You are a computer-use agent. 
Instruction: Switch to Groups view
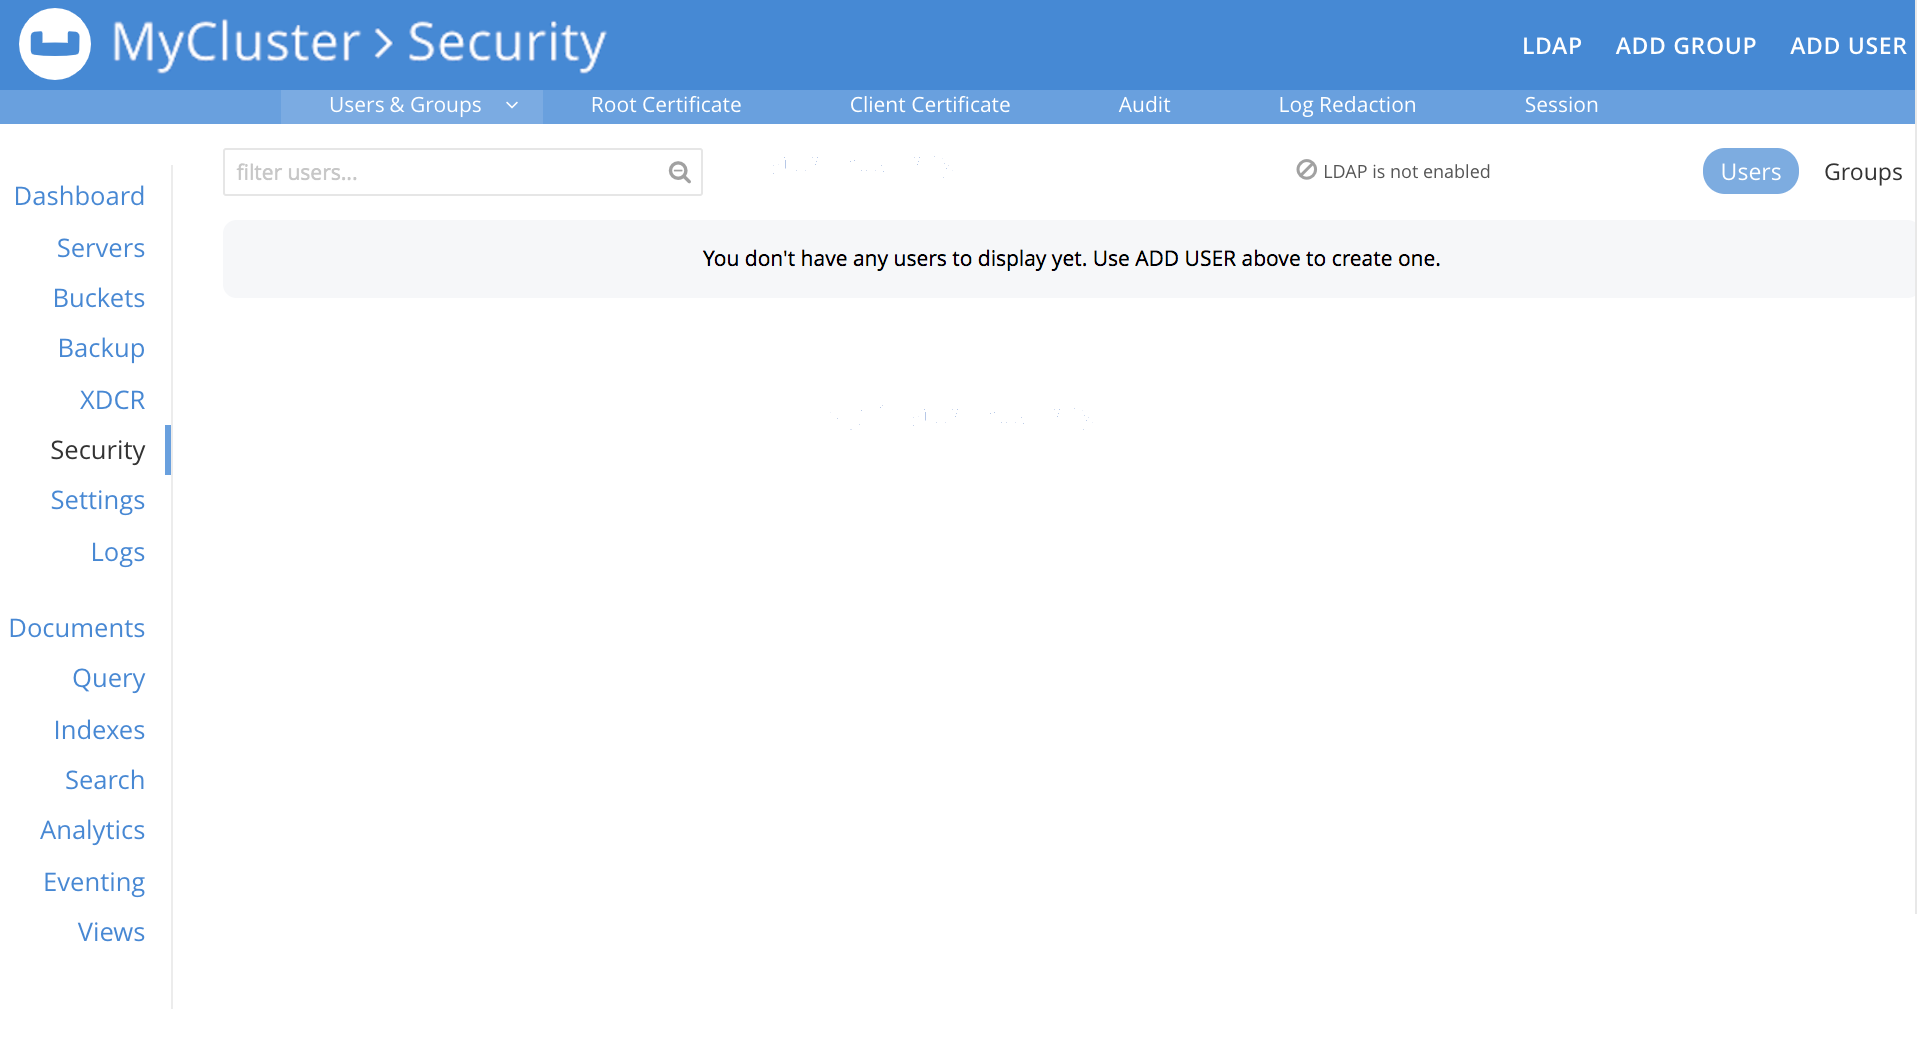tap(1862, 171)
